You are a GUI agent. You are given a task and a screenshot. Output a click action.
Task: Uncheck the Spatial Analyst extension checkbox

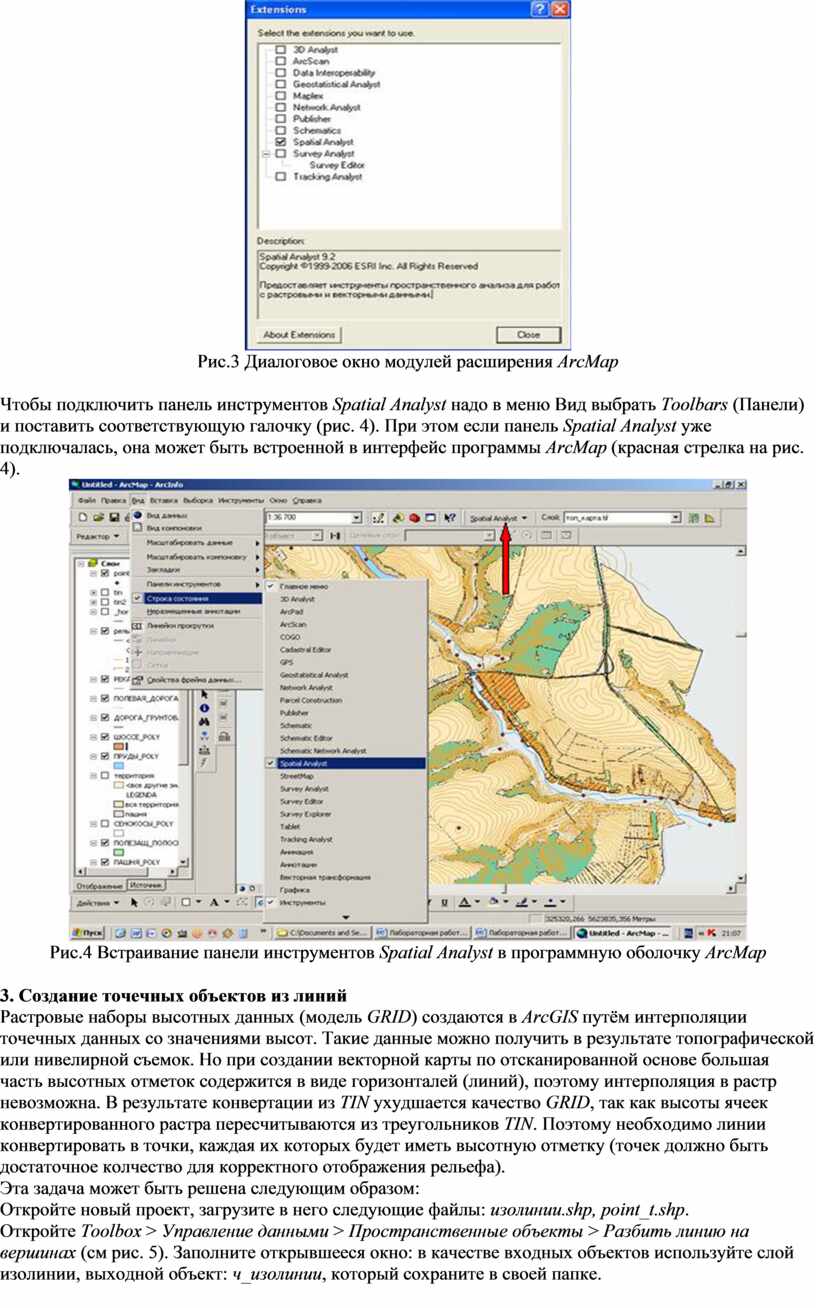pyautogui.click(x=281, y=142)
